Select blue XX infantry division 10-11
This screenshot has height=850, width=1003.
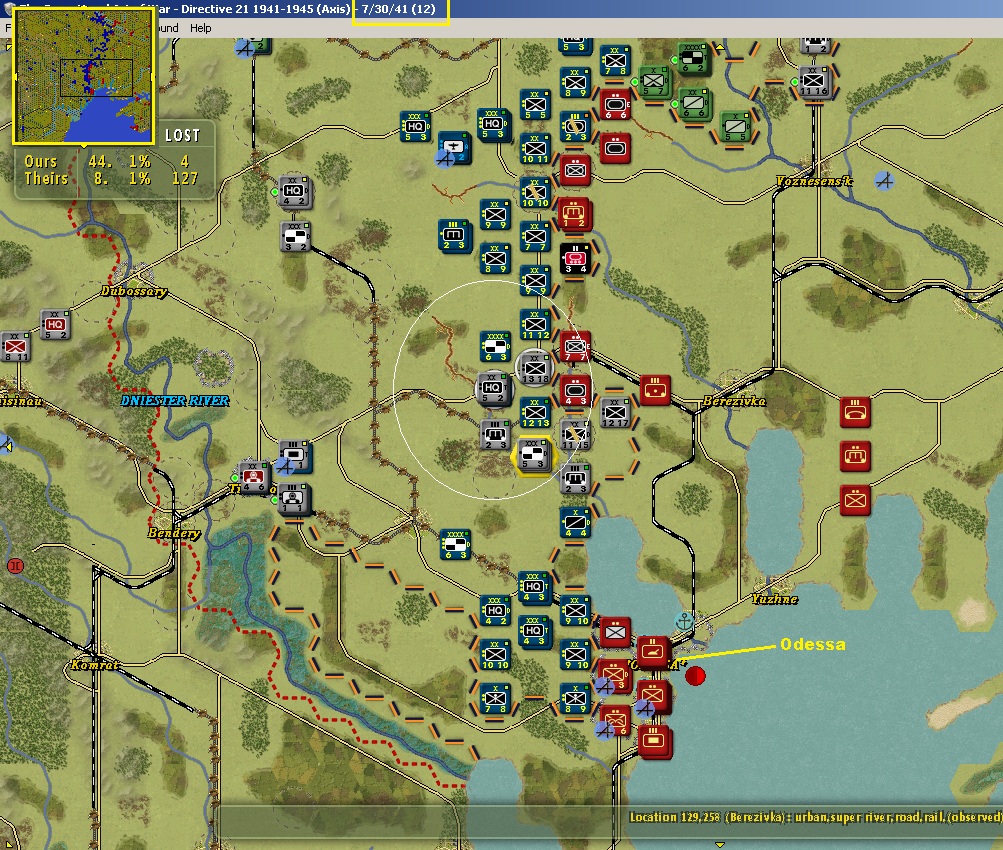[x=535, y=149]
